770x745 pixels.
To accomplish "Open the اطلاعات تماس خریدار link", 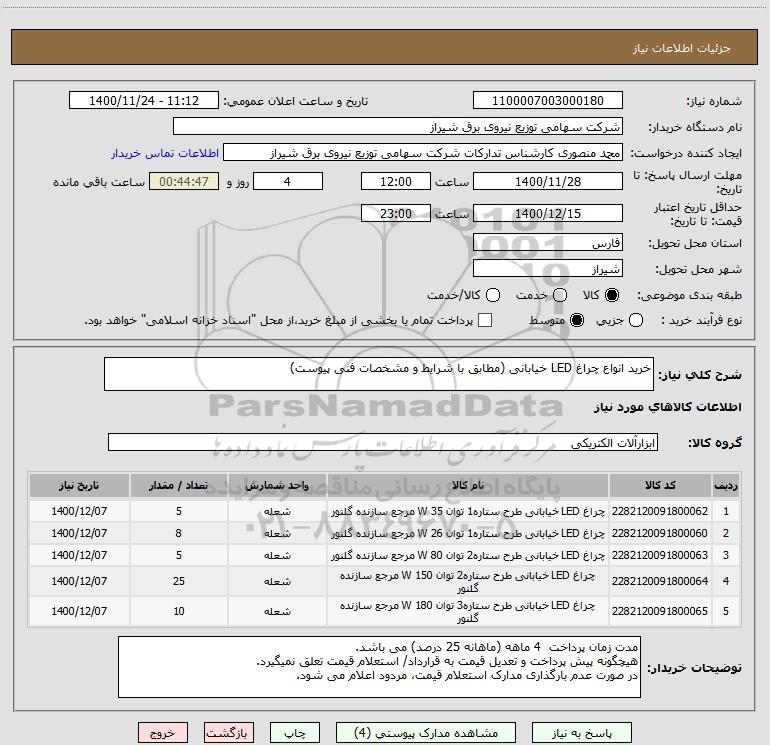I will click(x=165, y=153).
